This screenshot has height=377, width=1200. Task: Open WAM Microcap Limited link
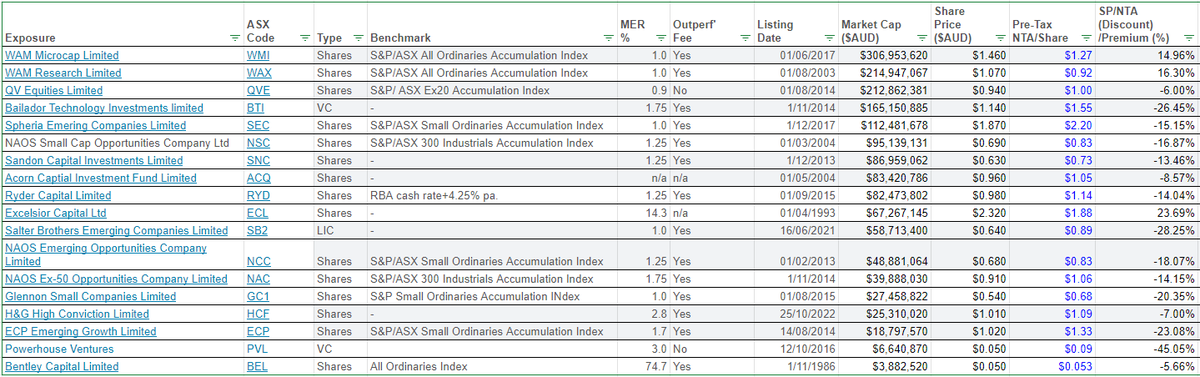pos(62,56)
